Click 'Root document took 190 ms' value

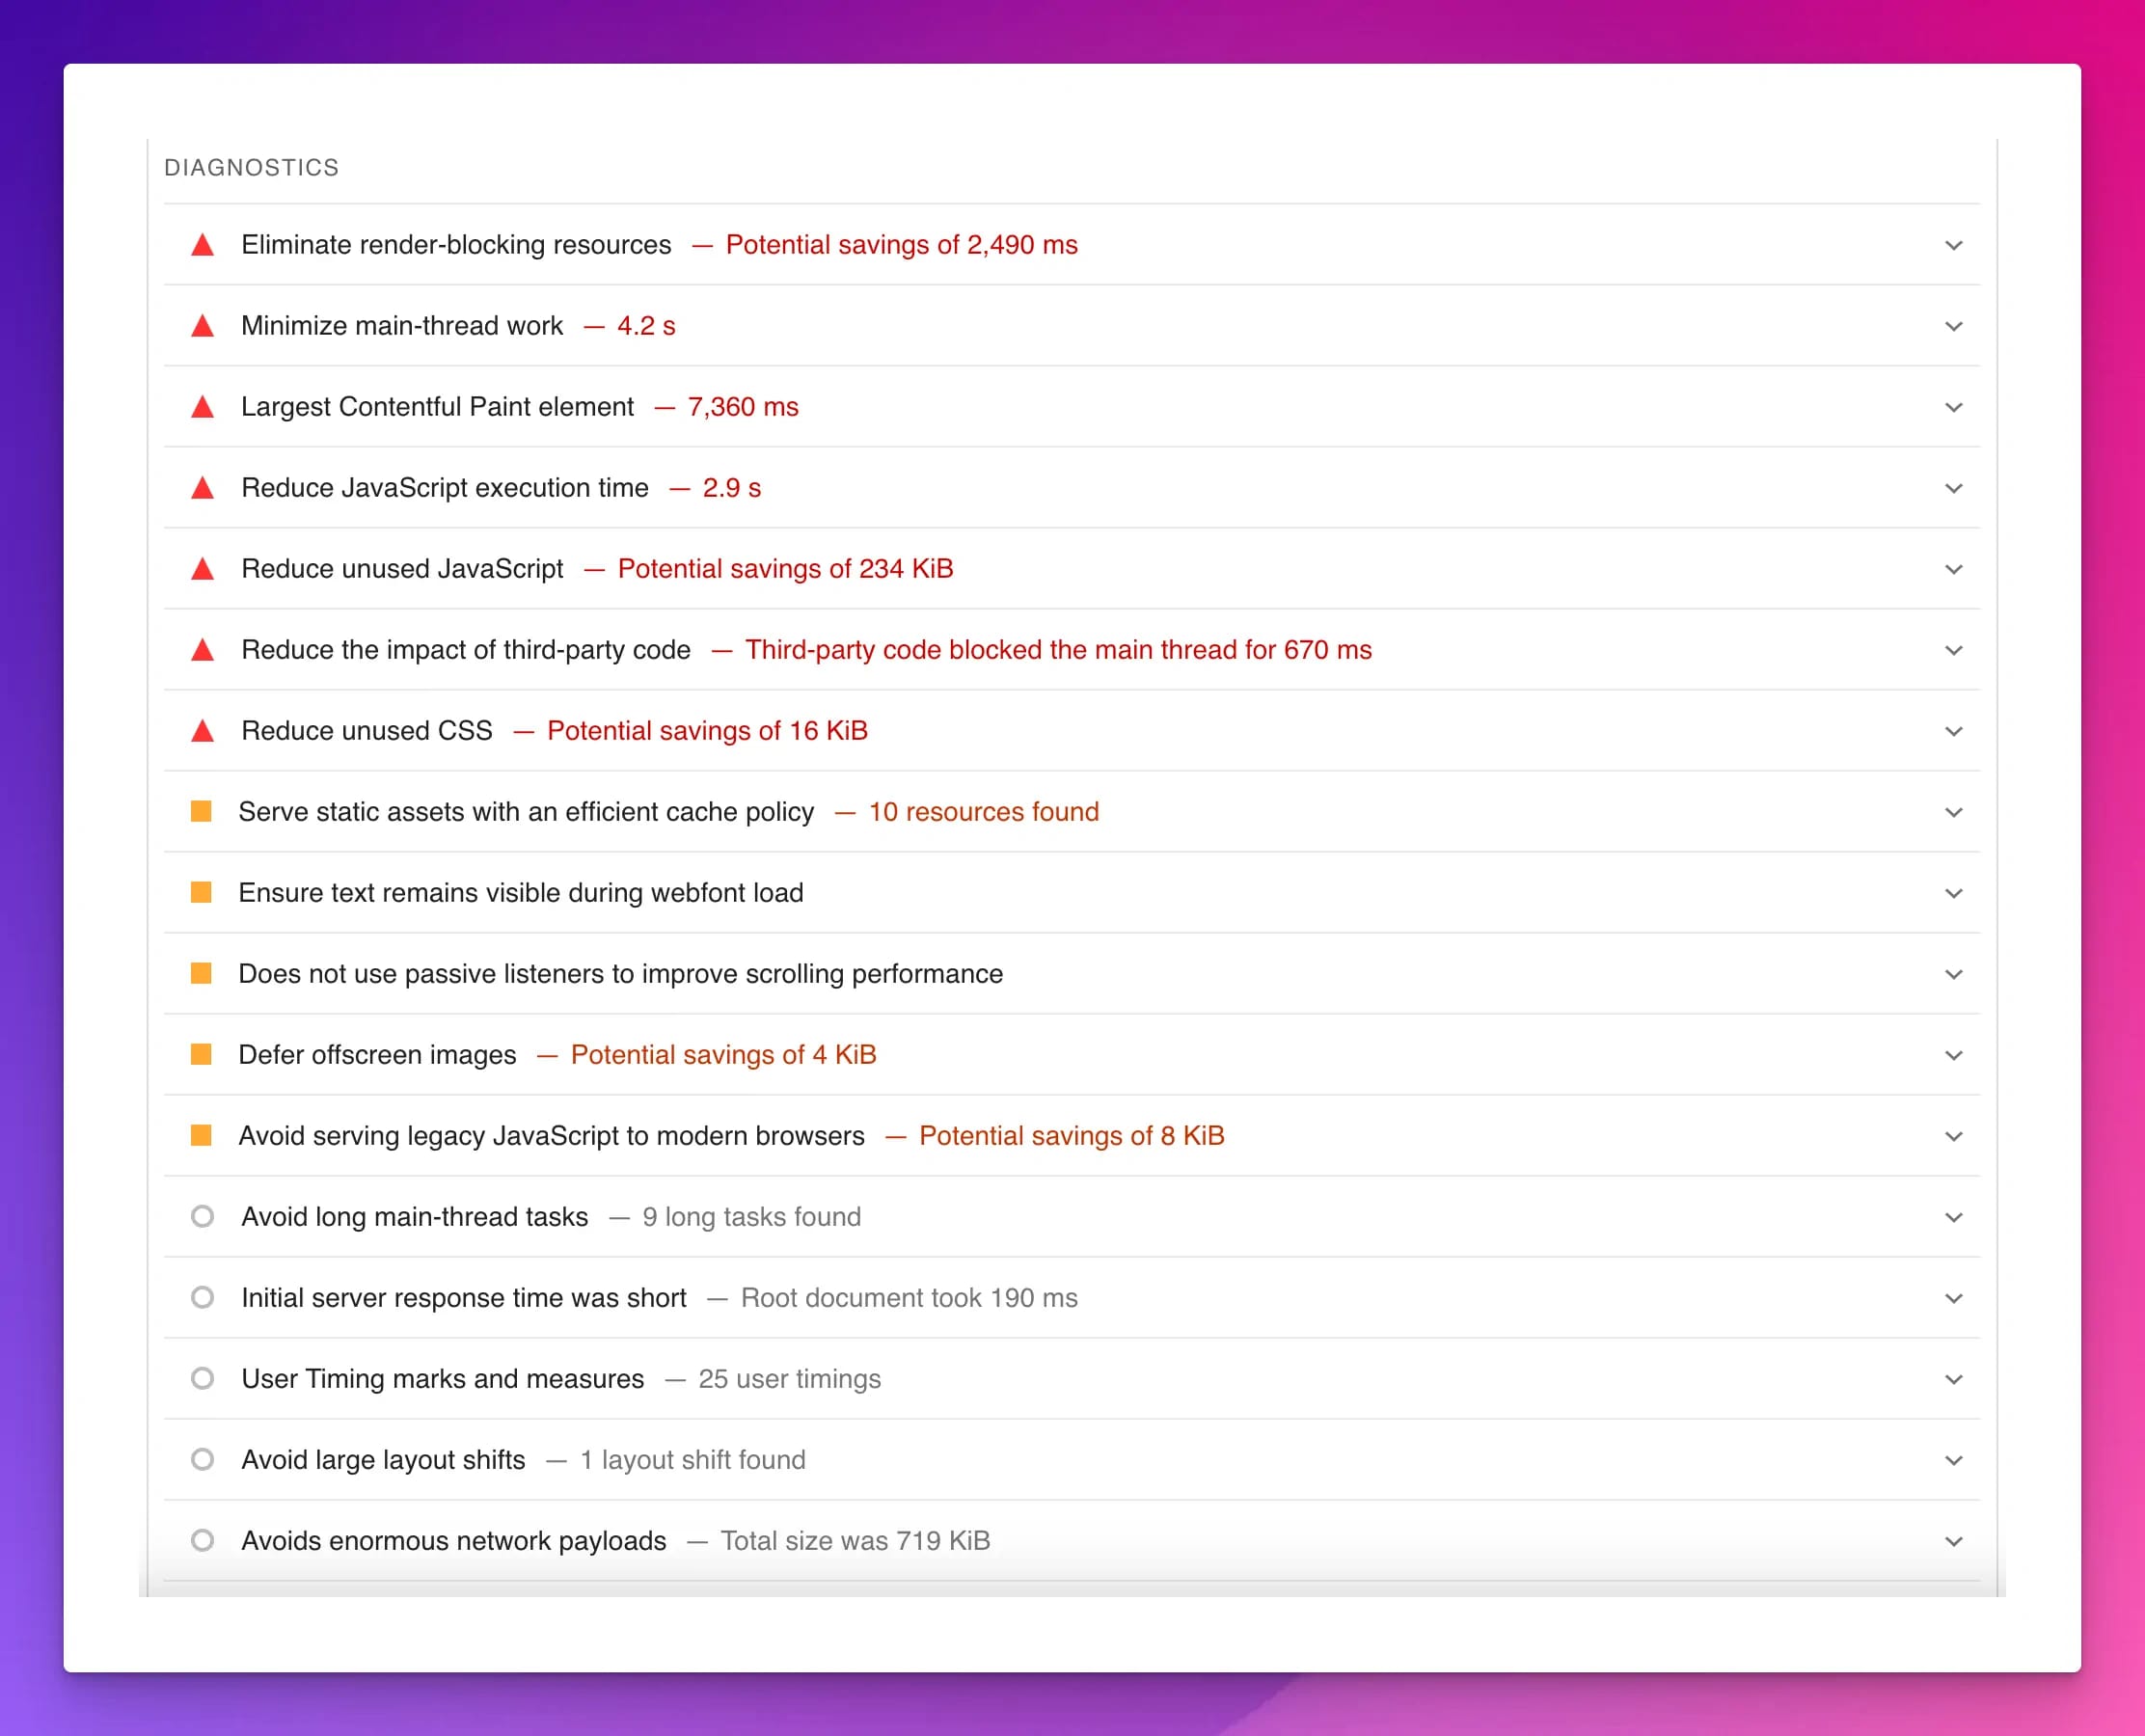pos(909,1298)
